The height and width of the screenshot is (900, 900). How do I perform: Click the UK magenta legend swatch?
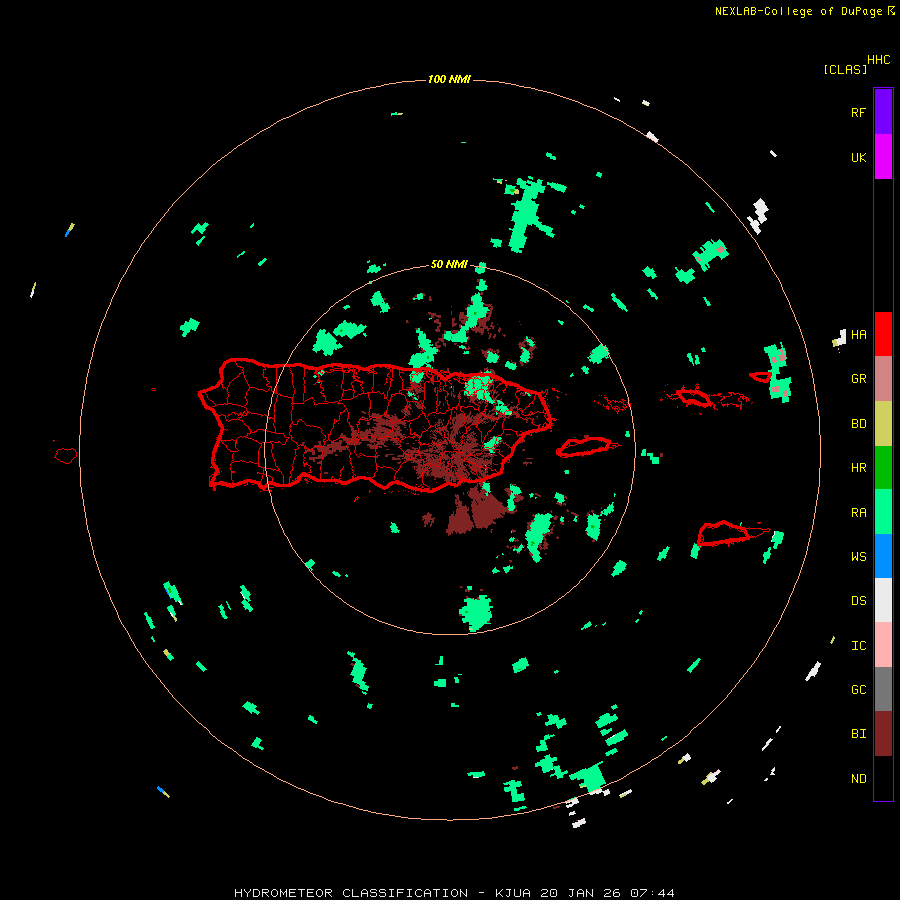[x=883, y=157]
